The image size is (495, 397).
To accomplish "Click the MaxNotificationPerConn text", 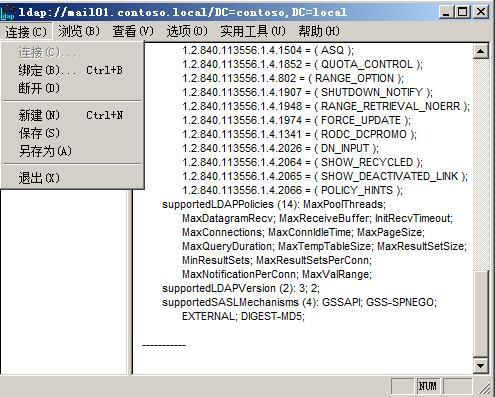I will tap(240, 274).
